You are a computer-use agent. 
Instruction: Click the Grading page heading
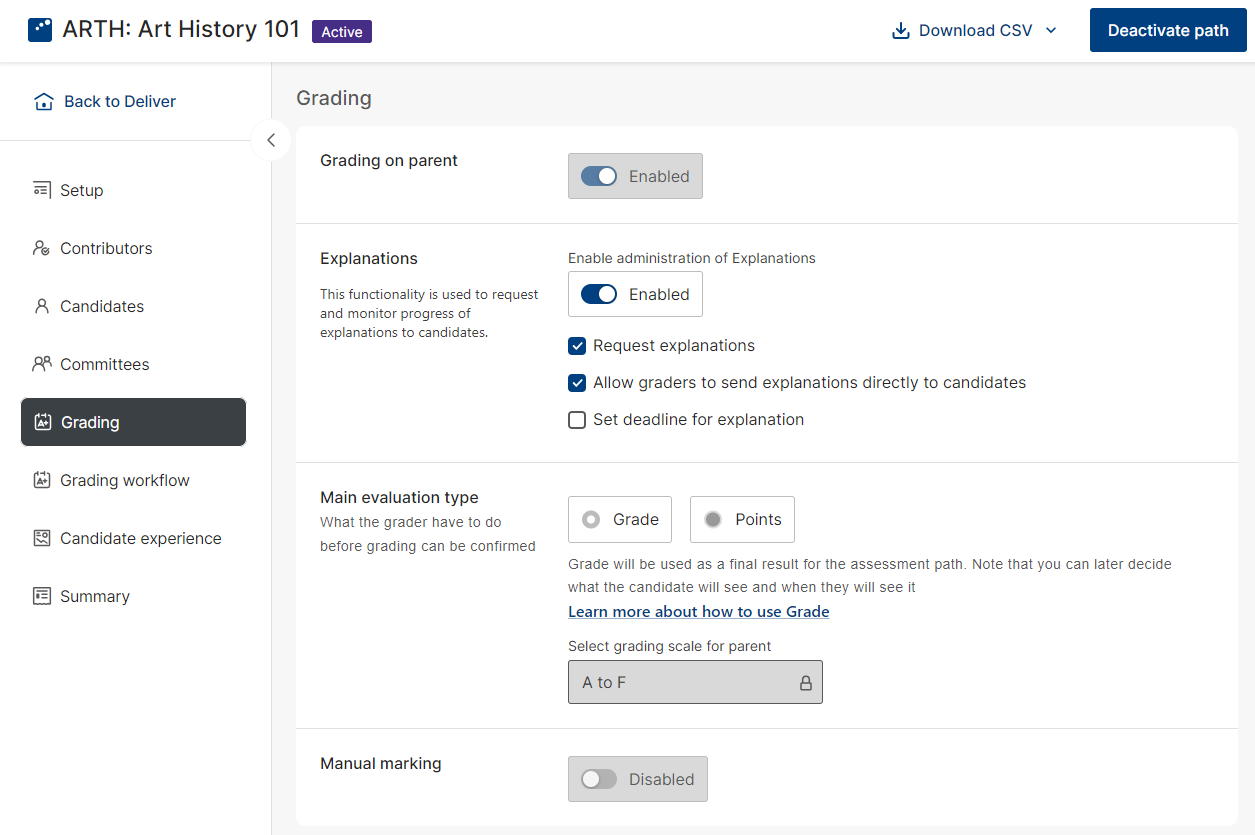(334, 98)
